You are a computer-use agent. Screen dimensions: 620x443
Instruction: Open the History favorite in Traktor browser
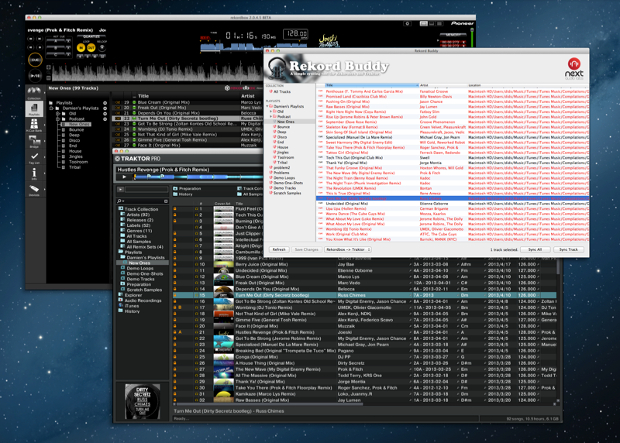point(183,194)
